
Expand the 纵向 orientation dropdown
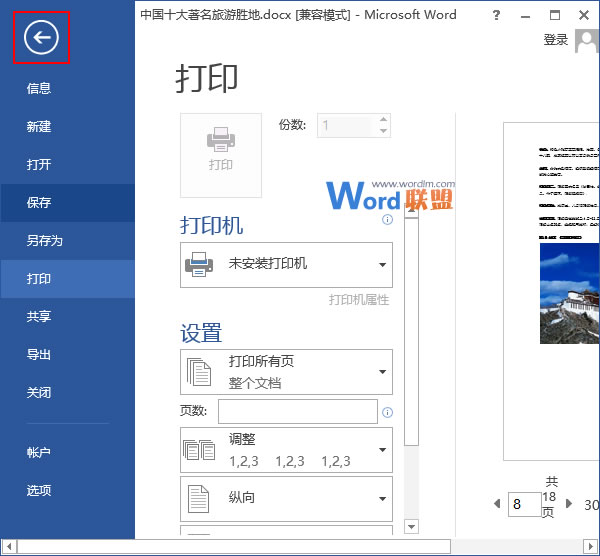pyautogui.click(x=286, y=499)
